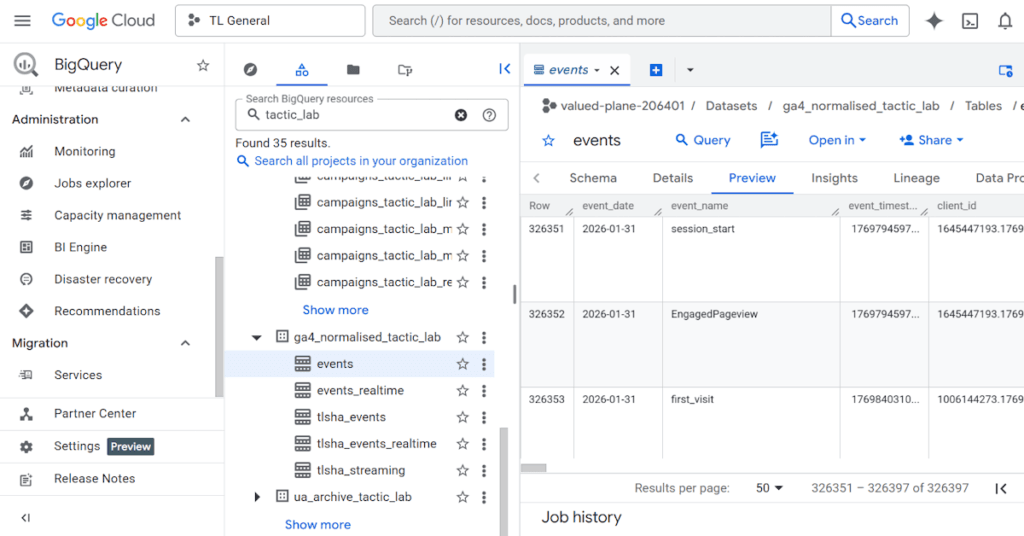The width and height of the screenshot is (1024, 536).
Task: Collapse the ga4_normalised_tactic_lab dataset tree
Action: [x=257, y=338]
